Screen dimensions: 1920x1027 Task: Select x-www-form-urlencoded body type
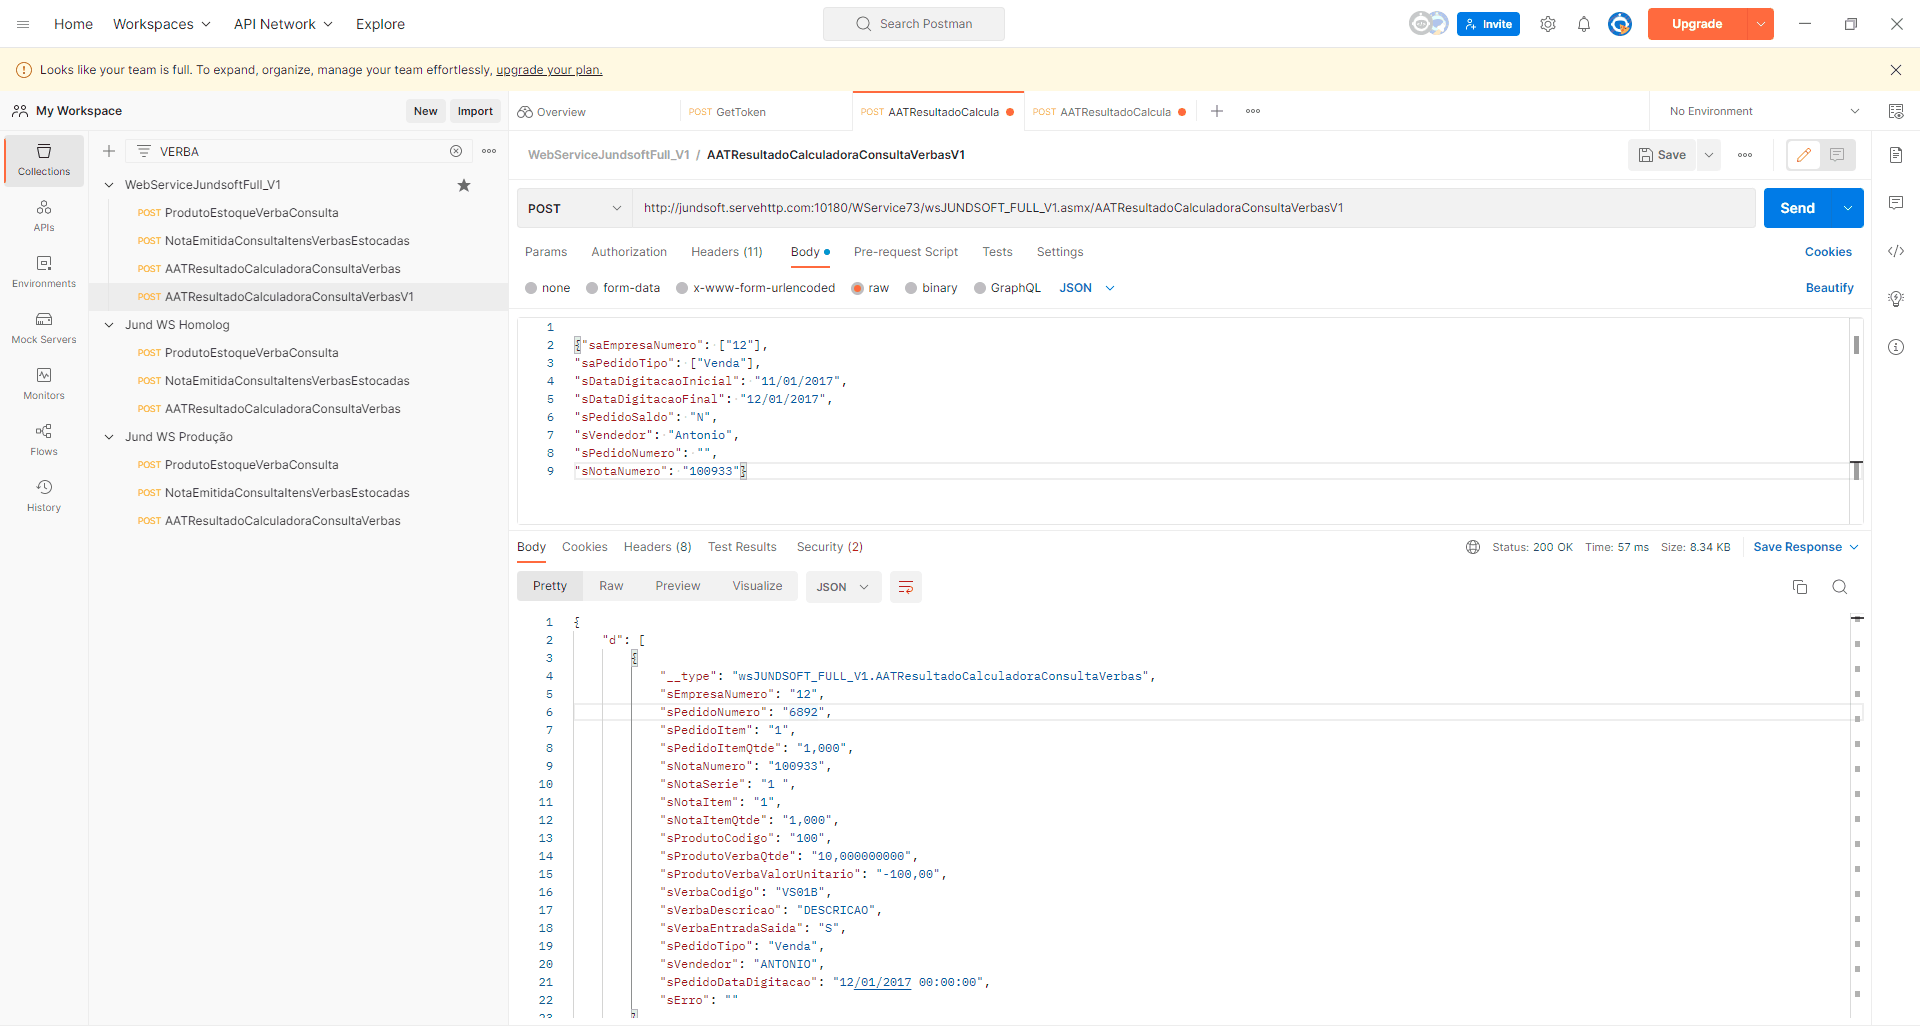coord(756,288)
